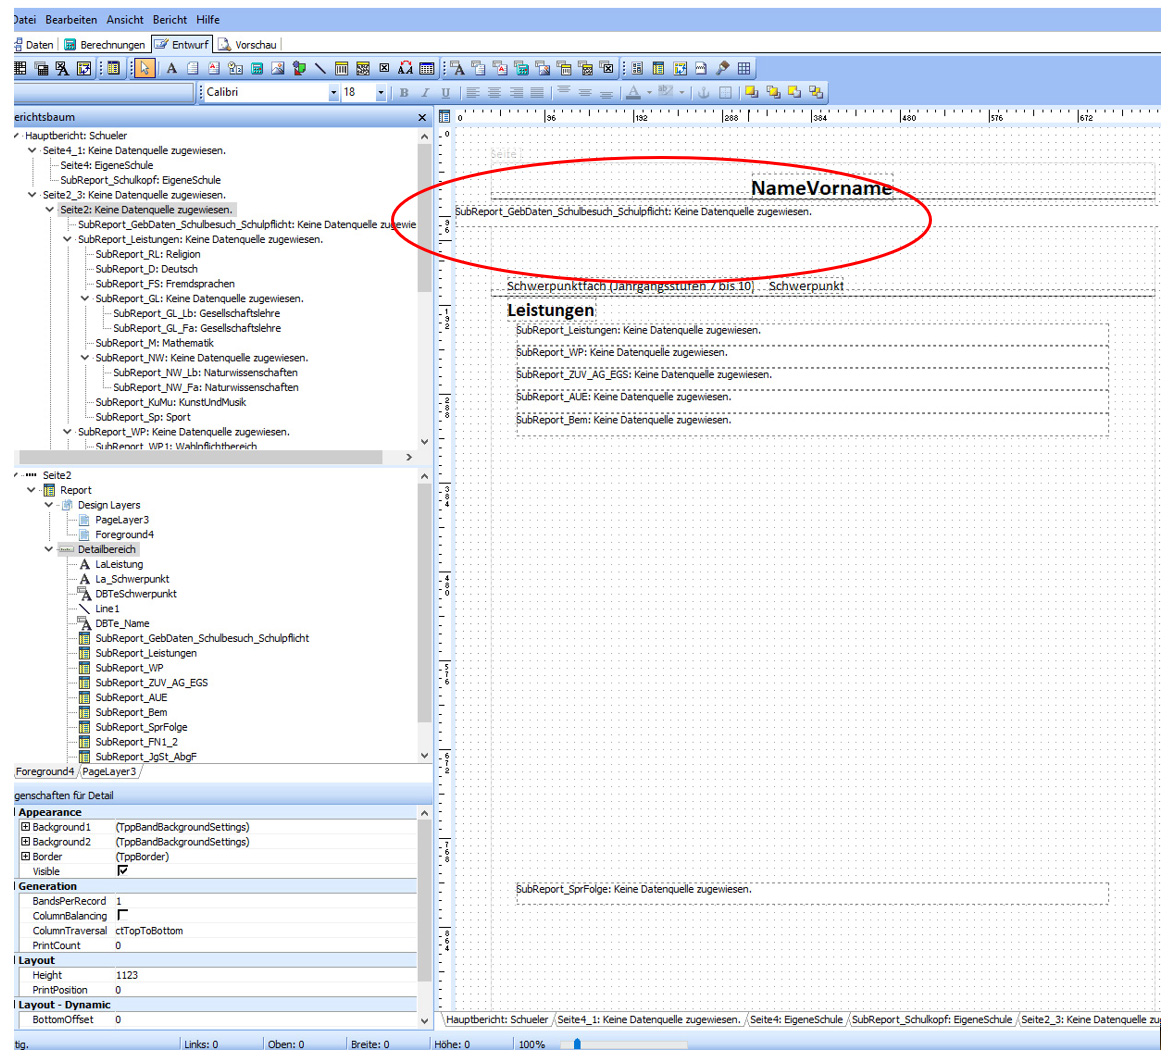
Task: Align text right
Action: [516, 93]
